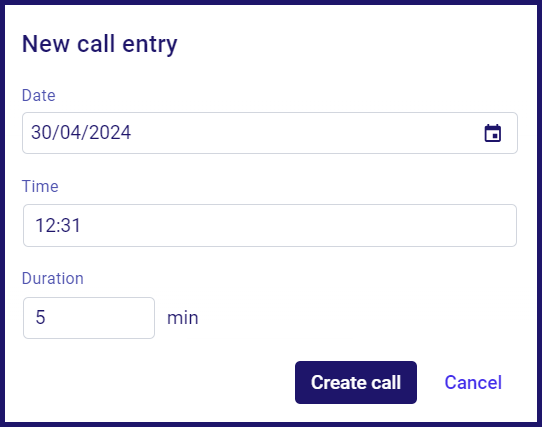542x427 pixels.
Task: Place cursor on the 5 in Duration
Action: pyautogui.click(x=40, y=317)
